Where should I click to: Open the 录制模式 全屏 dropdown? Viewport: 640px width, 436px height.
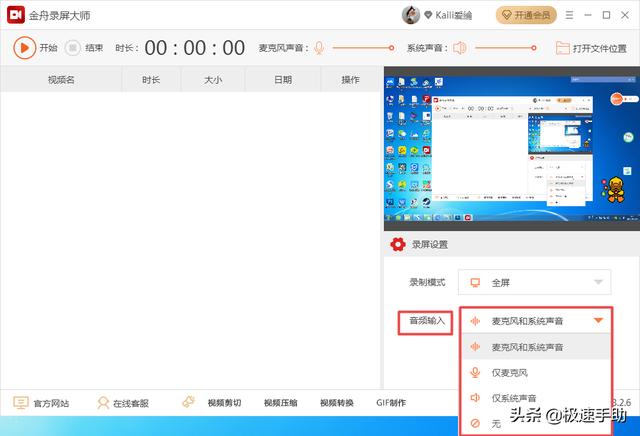coord(535,282)
